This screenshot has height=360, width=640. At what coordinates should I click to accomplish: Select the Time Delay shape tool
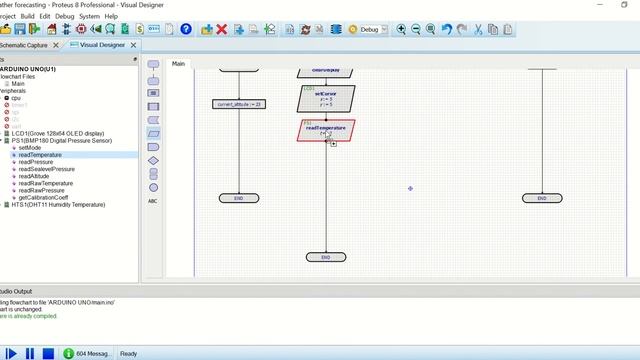[153, 147]
